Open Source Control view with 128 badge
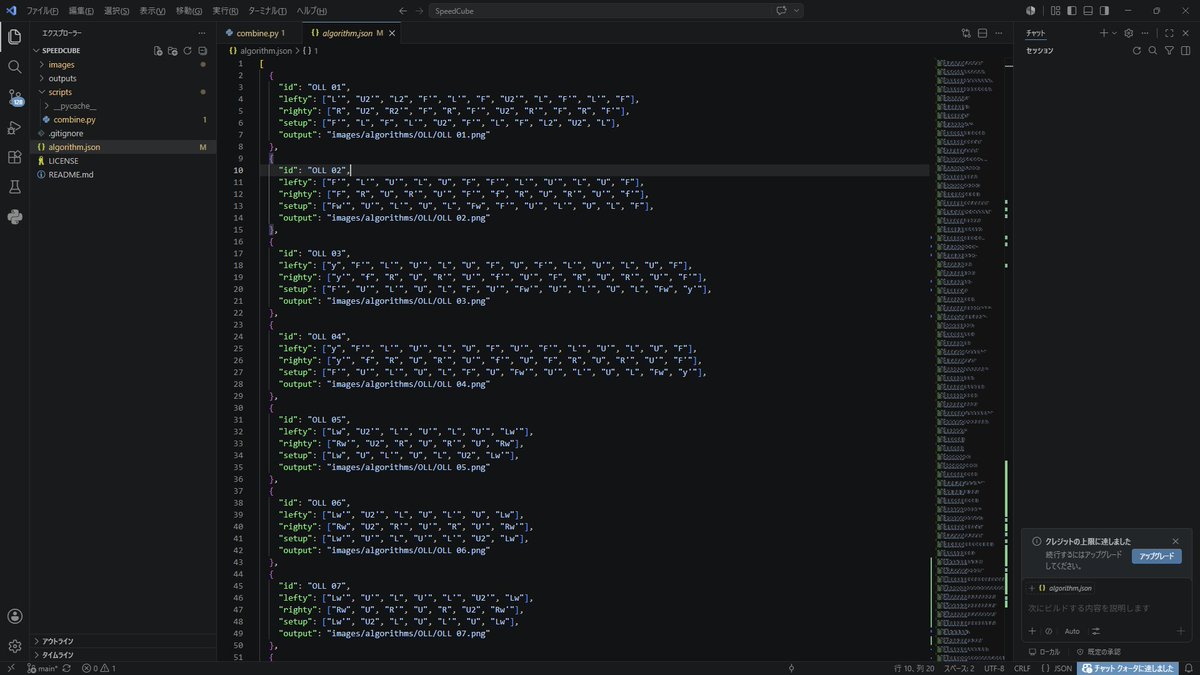This screenshot has width=1200, height=675. 14,97
